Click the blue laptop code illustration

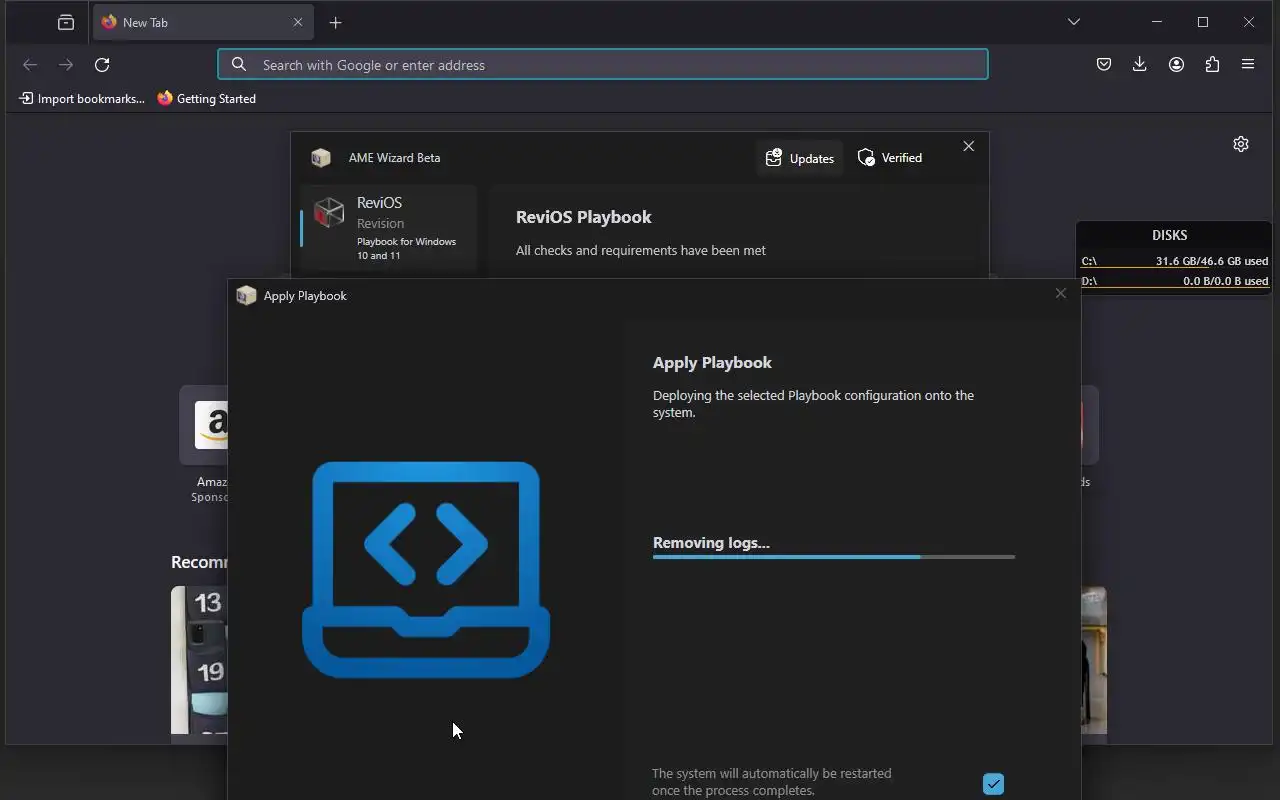pos(426,570)
